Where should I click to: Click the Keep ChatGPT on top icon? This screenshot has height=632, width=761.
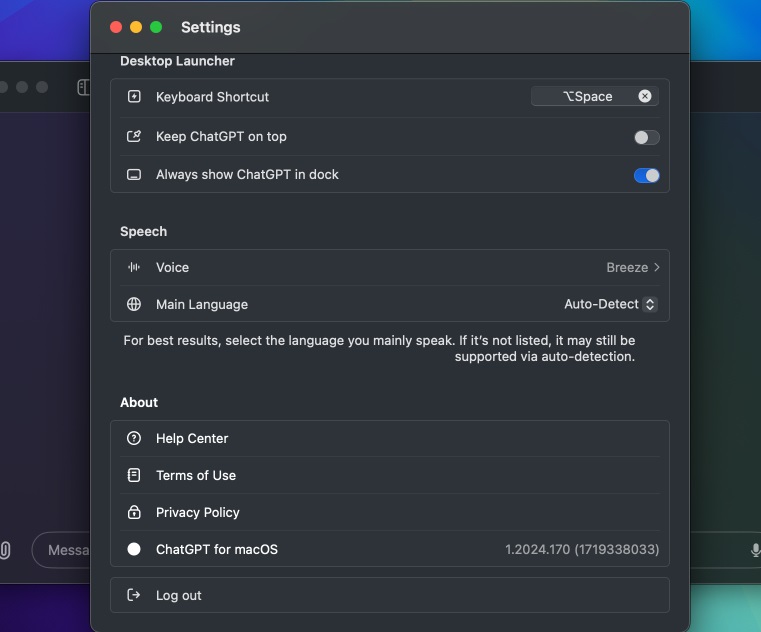pos(134,137)
